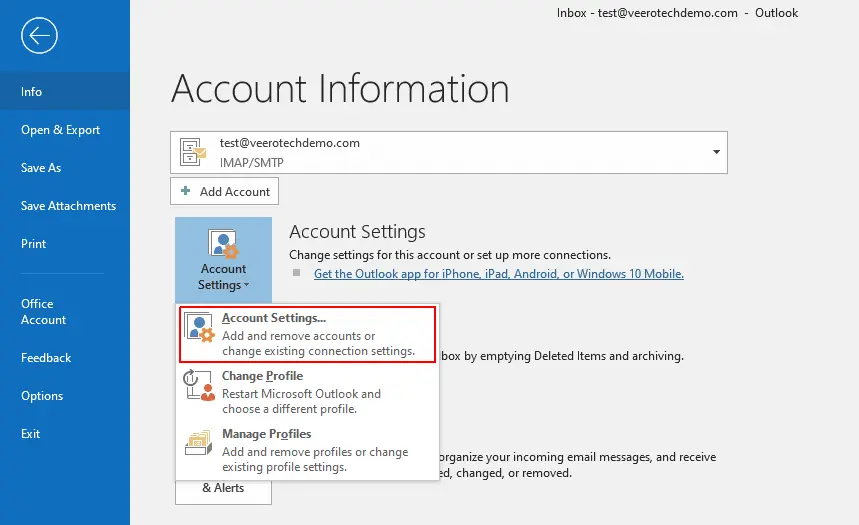Click the green plus icon on Add Account
The image size is (859, 525).
click(x=186, y=191)
